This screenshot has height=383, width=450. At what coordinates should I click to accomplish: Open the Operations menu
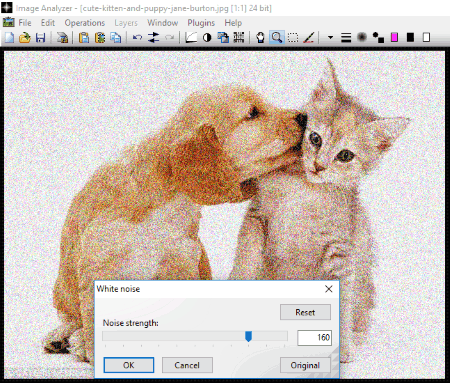pos(85,23)
